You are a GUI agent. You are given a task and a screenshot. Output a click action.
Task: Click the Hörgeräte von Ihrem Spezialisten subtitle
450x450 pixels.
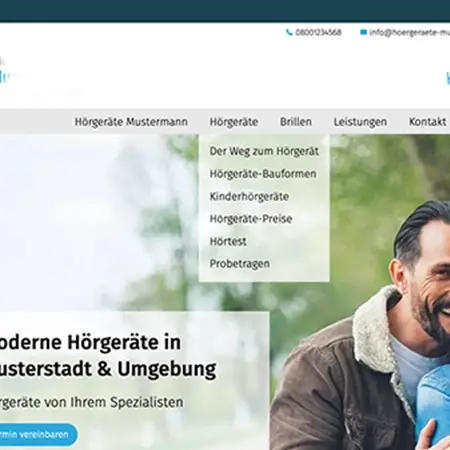[x=91, y=402]
